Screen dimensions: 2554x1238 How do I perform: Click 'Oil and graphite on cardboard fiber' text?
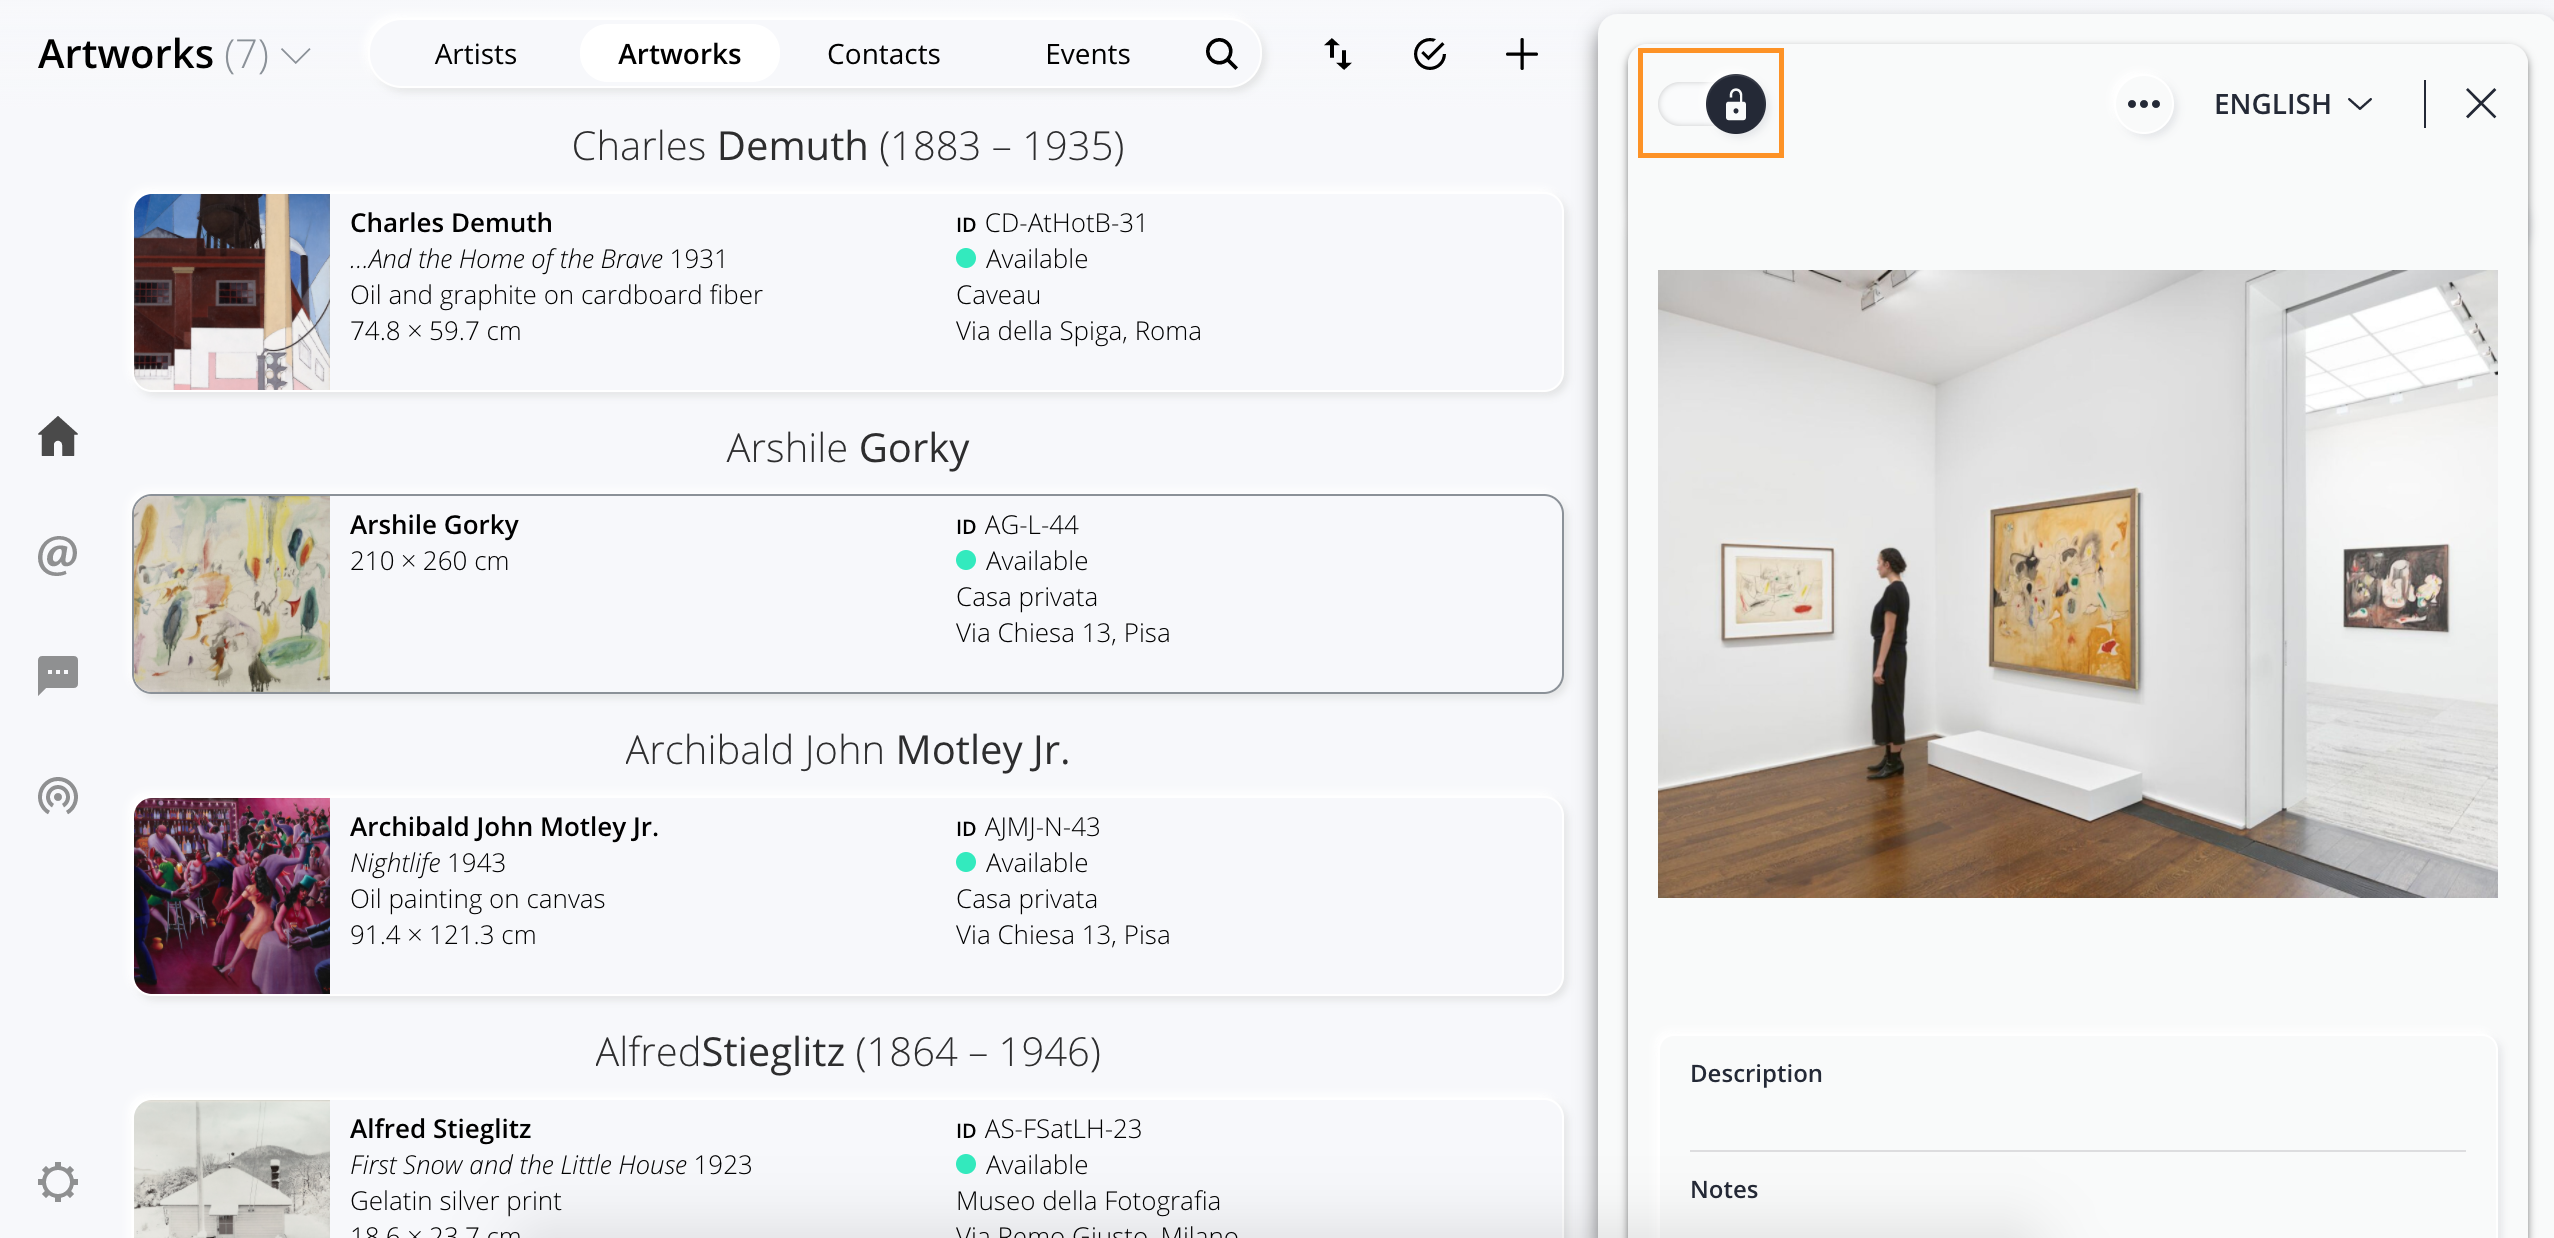tap(556, 295)
